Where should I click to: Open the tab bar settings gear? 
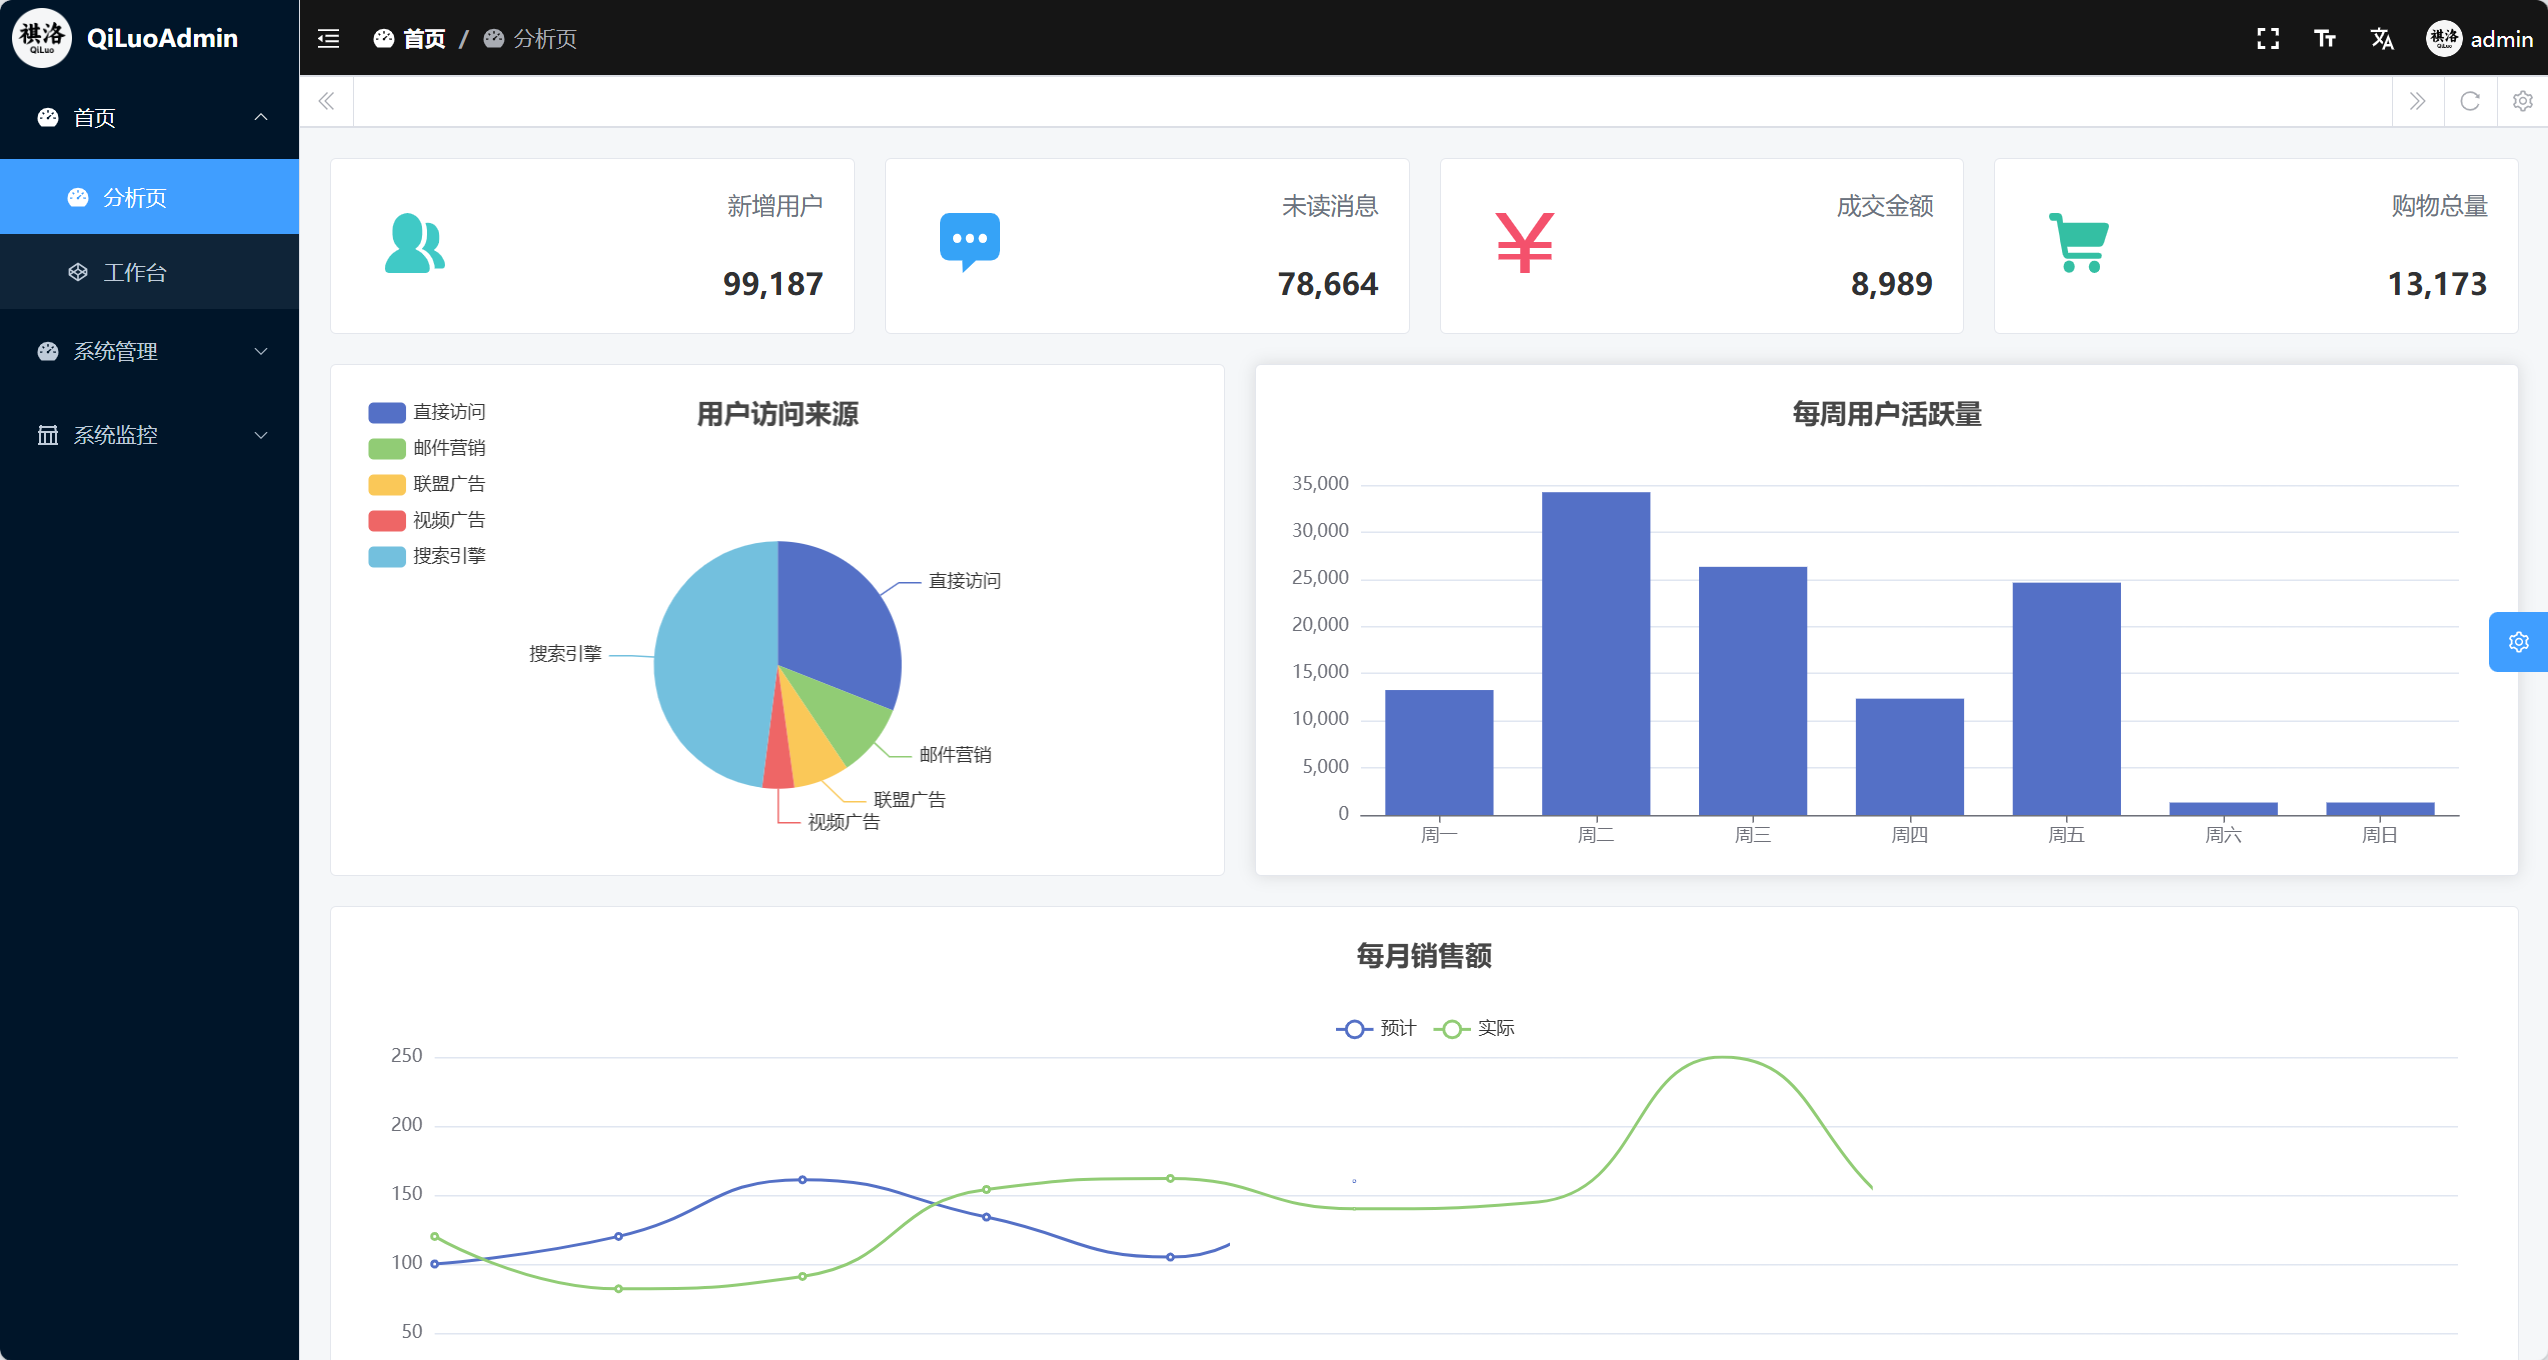pos(2523,101)
